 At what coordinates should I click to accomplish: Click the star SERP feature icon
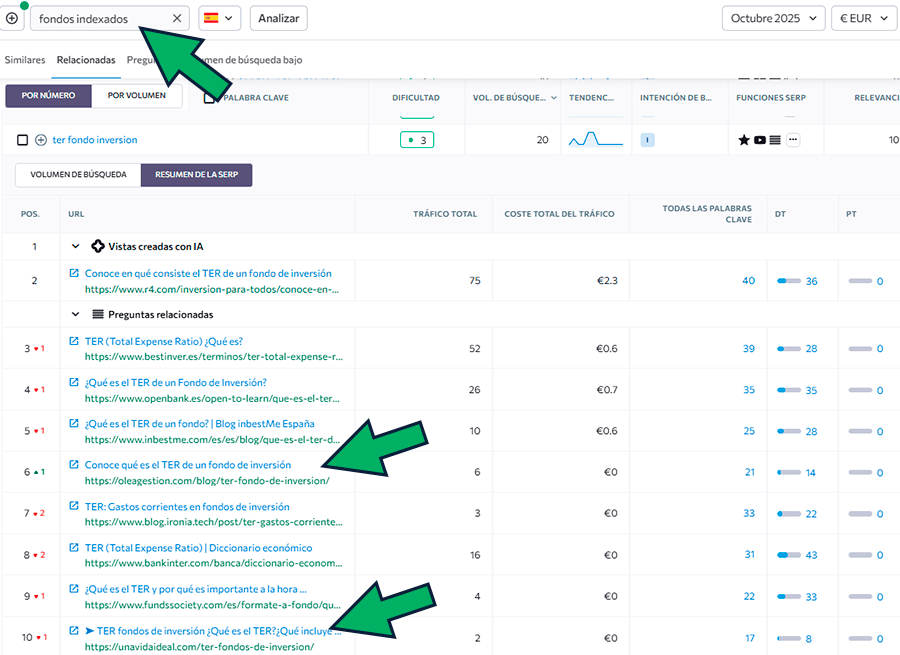click(743, 140)
